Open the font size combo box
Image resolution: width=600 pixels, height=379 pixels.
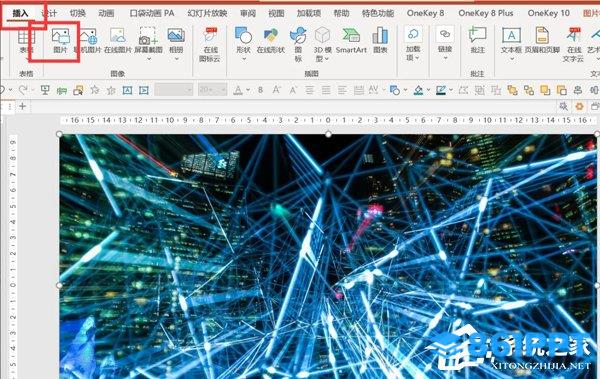pyautogui.click(x=213, y=90)
